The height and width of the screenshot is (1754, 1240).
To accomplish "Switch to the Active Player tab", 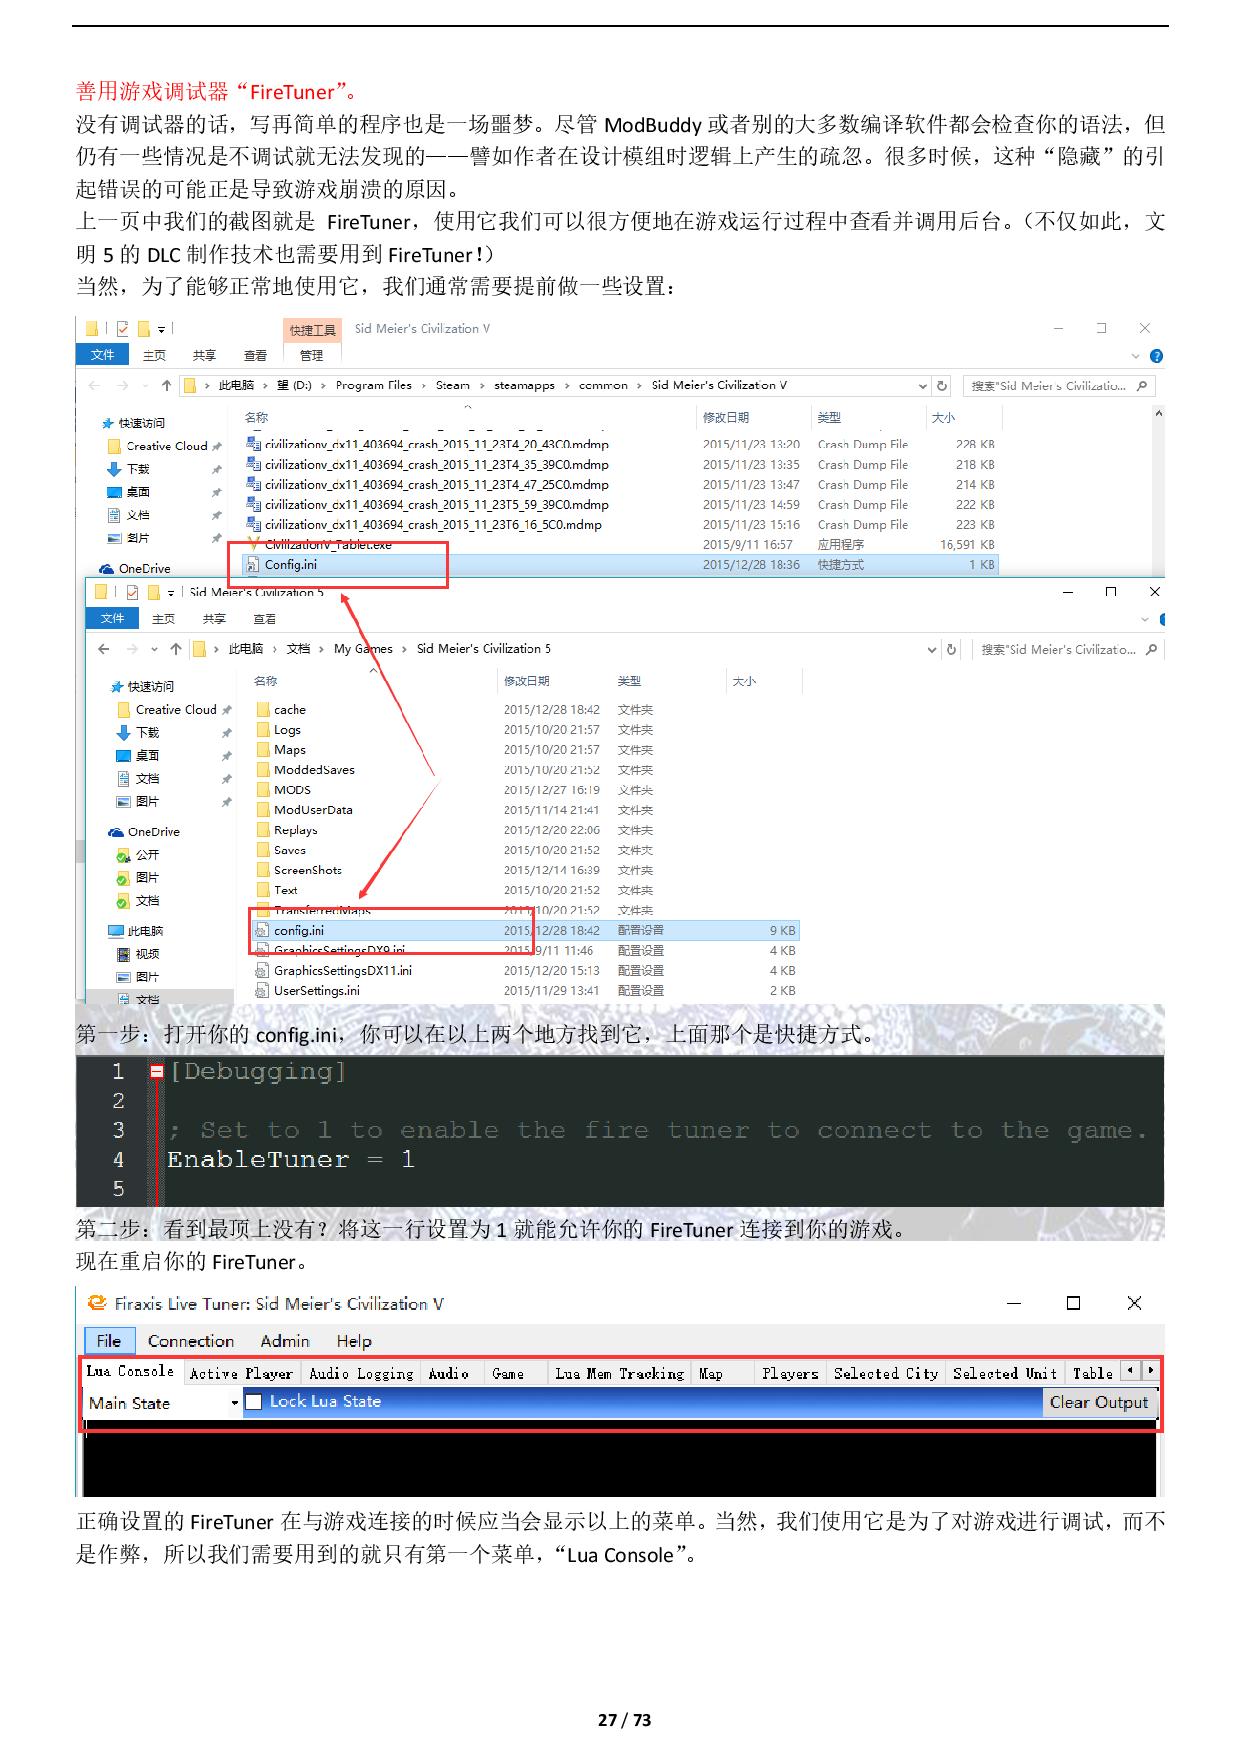I will coord(241,1373).
